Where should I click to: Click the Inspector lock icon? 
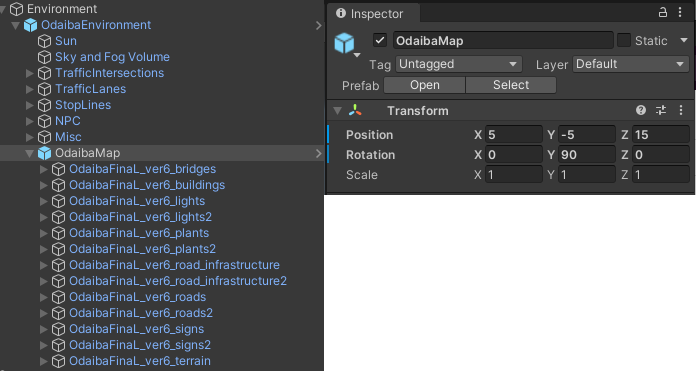pyautogui.click(x=662, y=12)
